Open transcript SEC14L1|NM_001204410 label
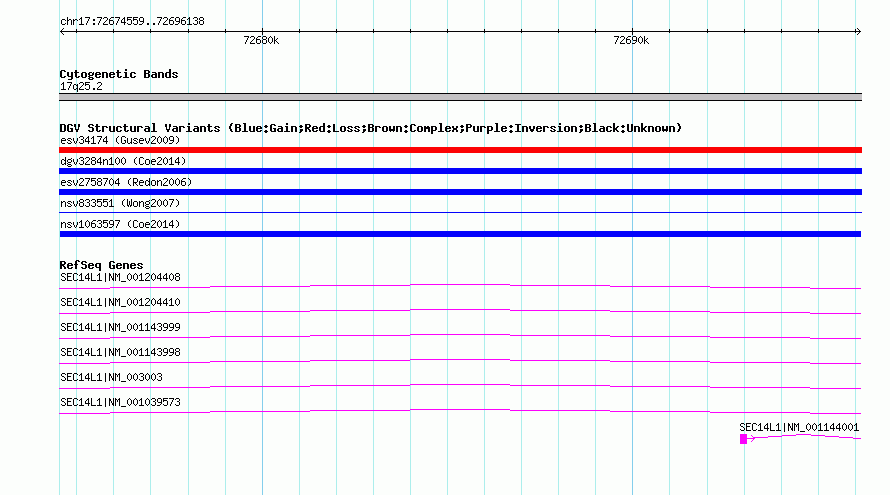Screen dimensions: 890x495 pos(120,303)
